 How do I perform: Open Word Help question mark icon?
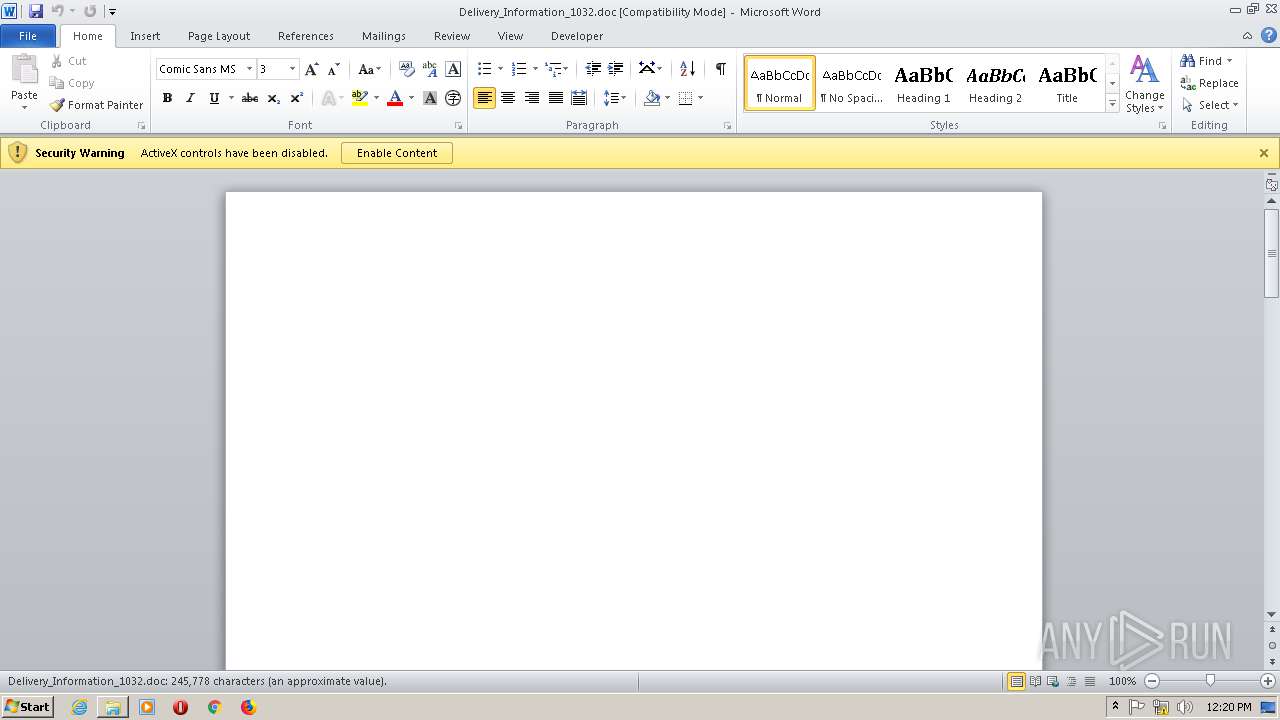[1269, 35]
